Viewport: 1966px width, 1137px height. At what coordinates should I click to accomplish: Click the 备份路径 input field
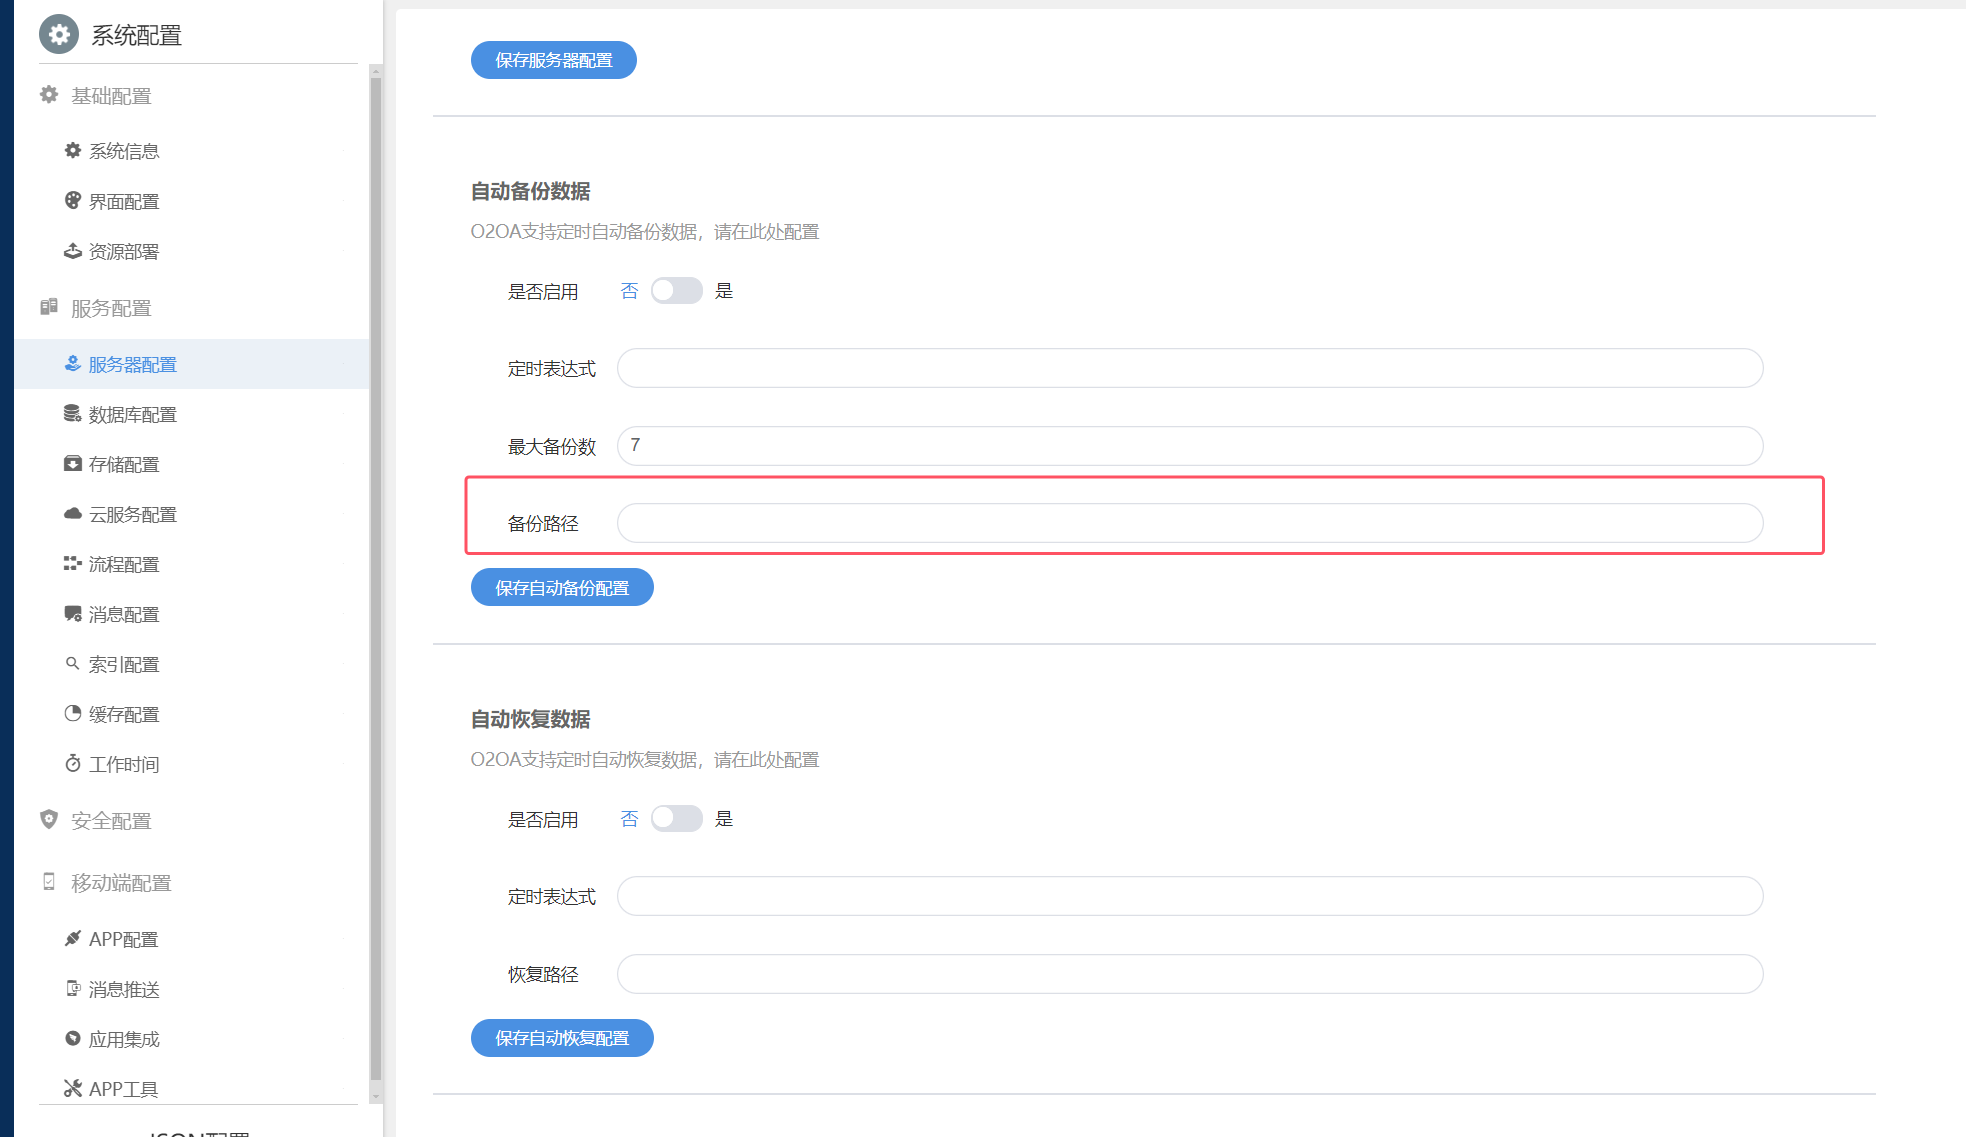click(x=1189, y=523)
